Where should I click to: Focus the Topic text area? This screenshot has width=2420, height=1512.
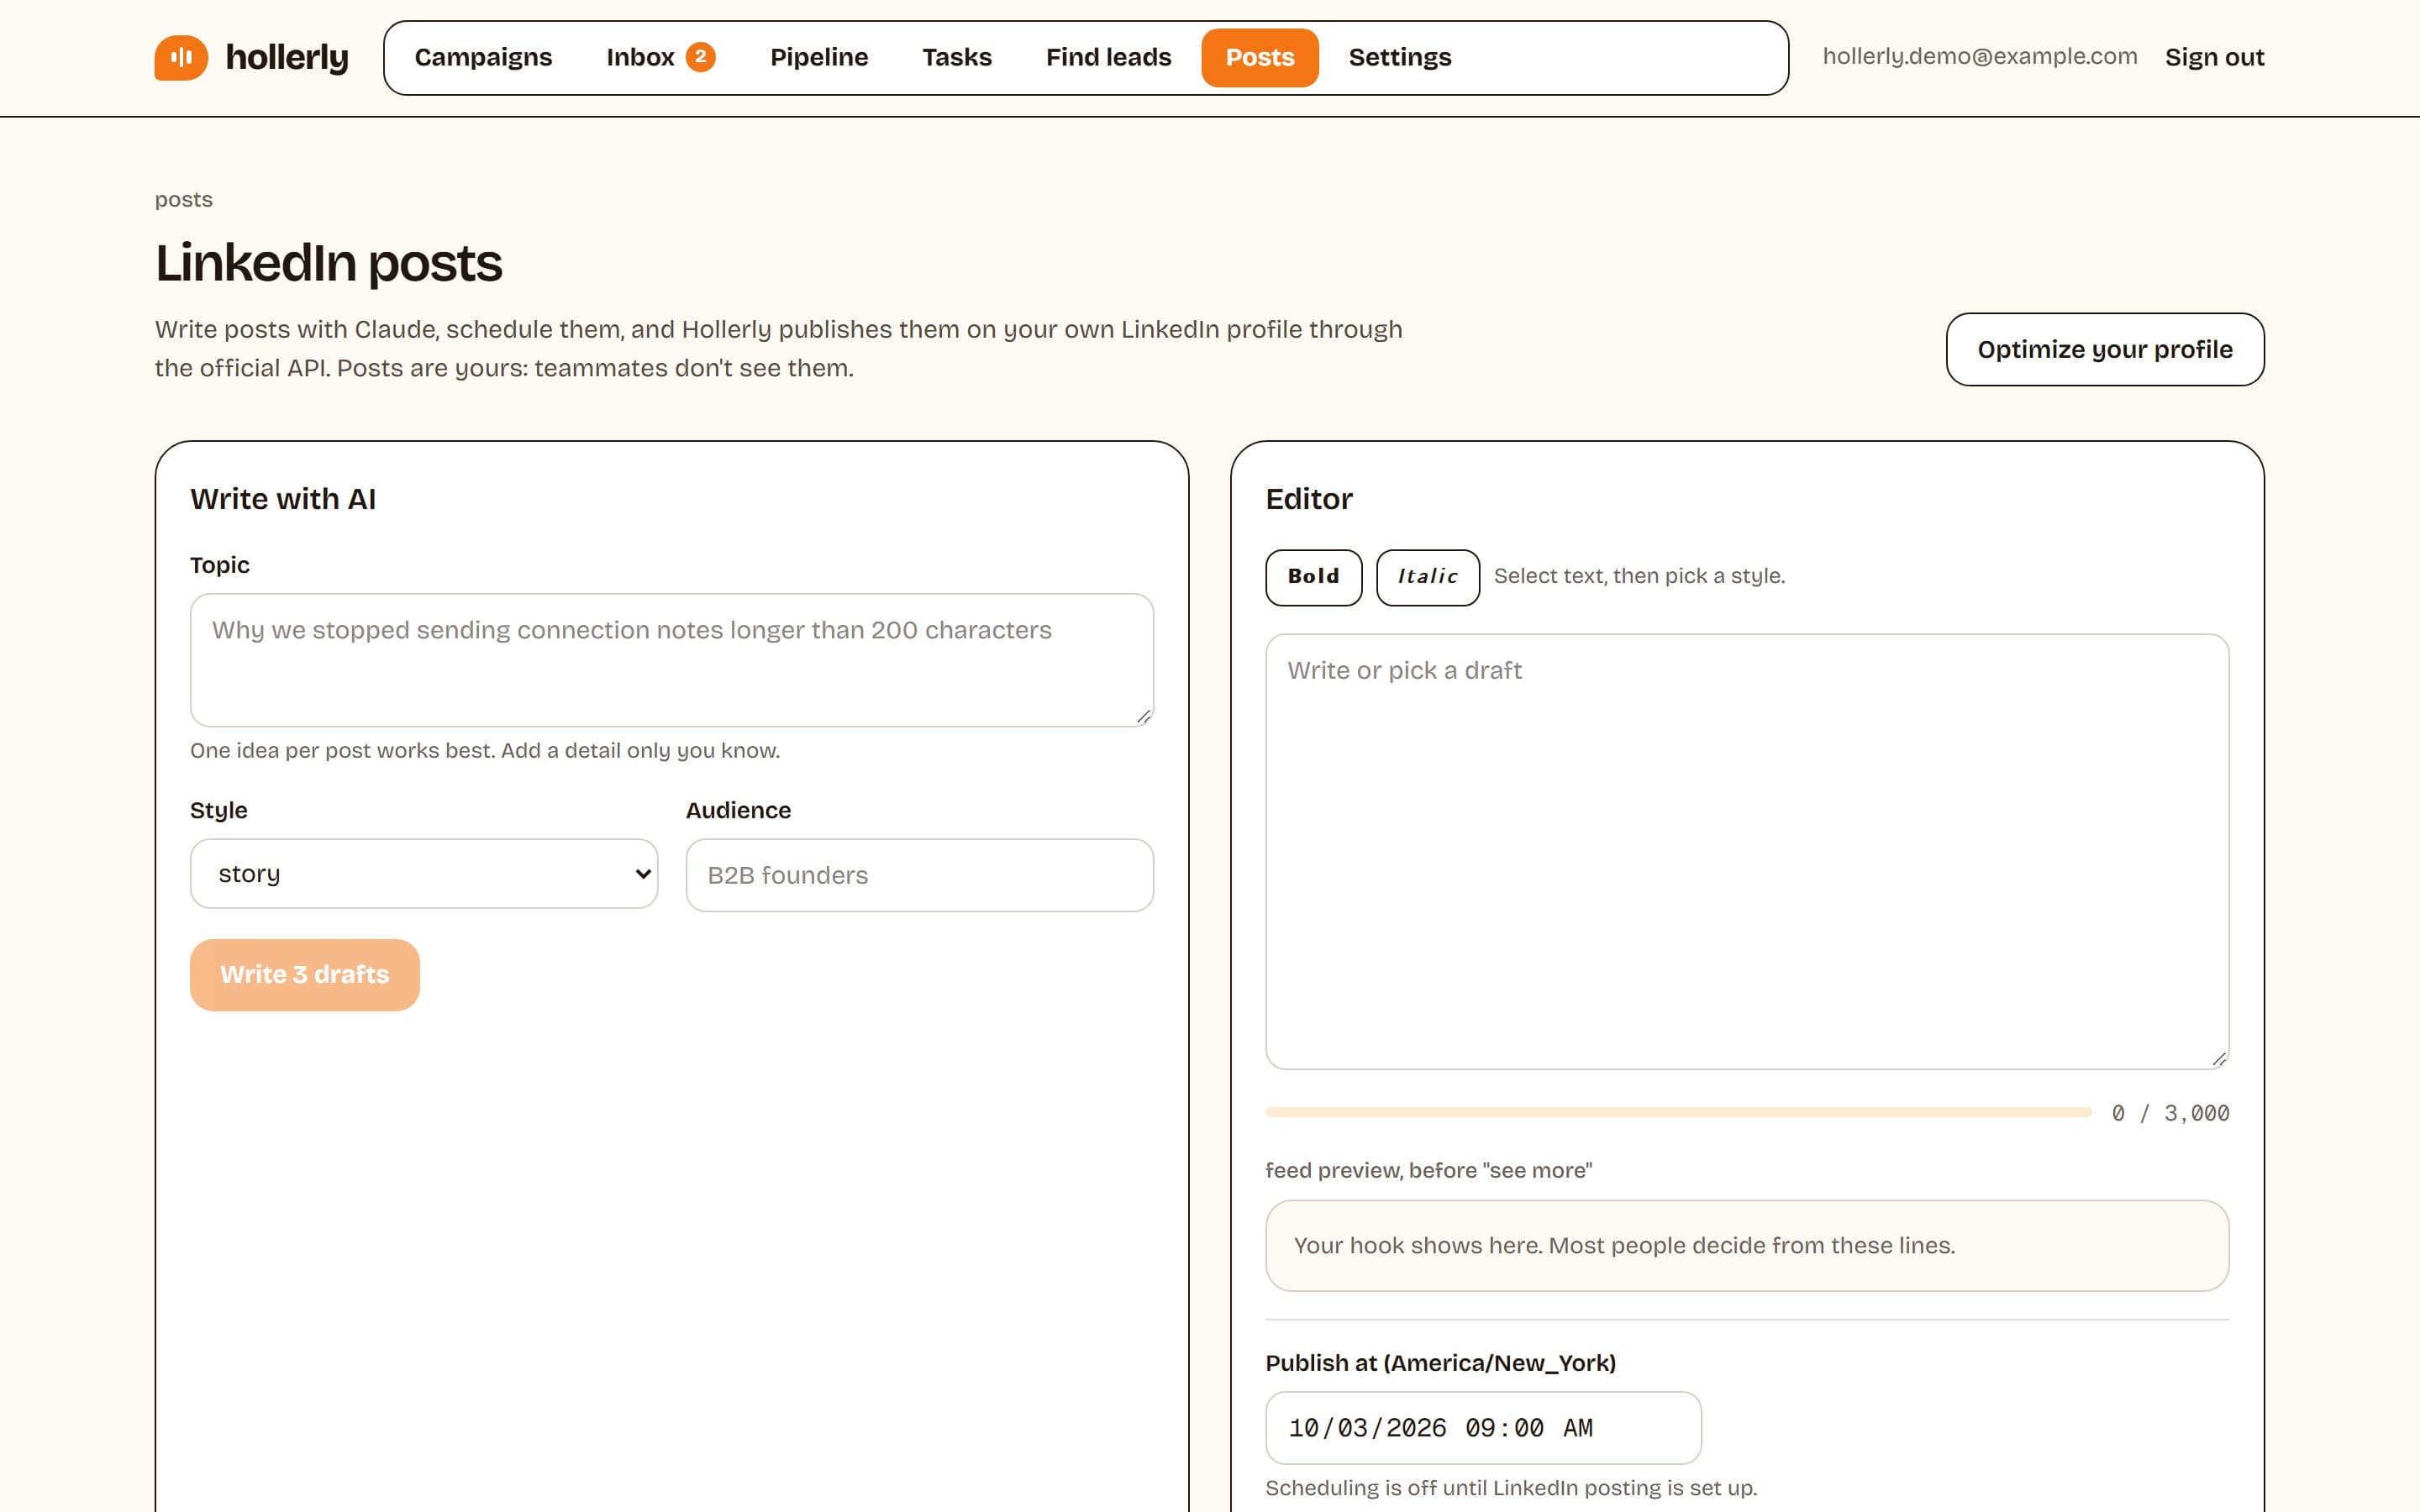[671, 660]
